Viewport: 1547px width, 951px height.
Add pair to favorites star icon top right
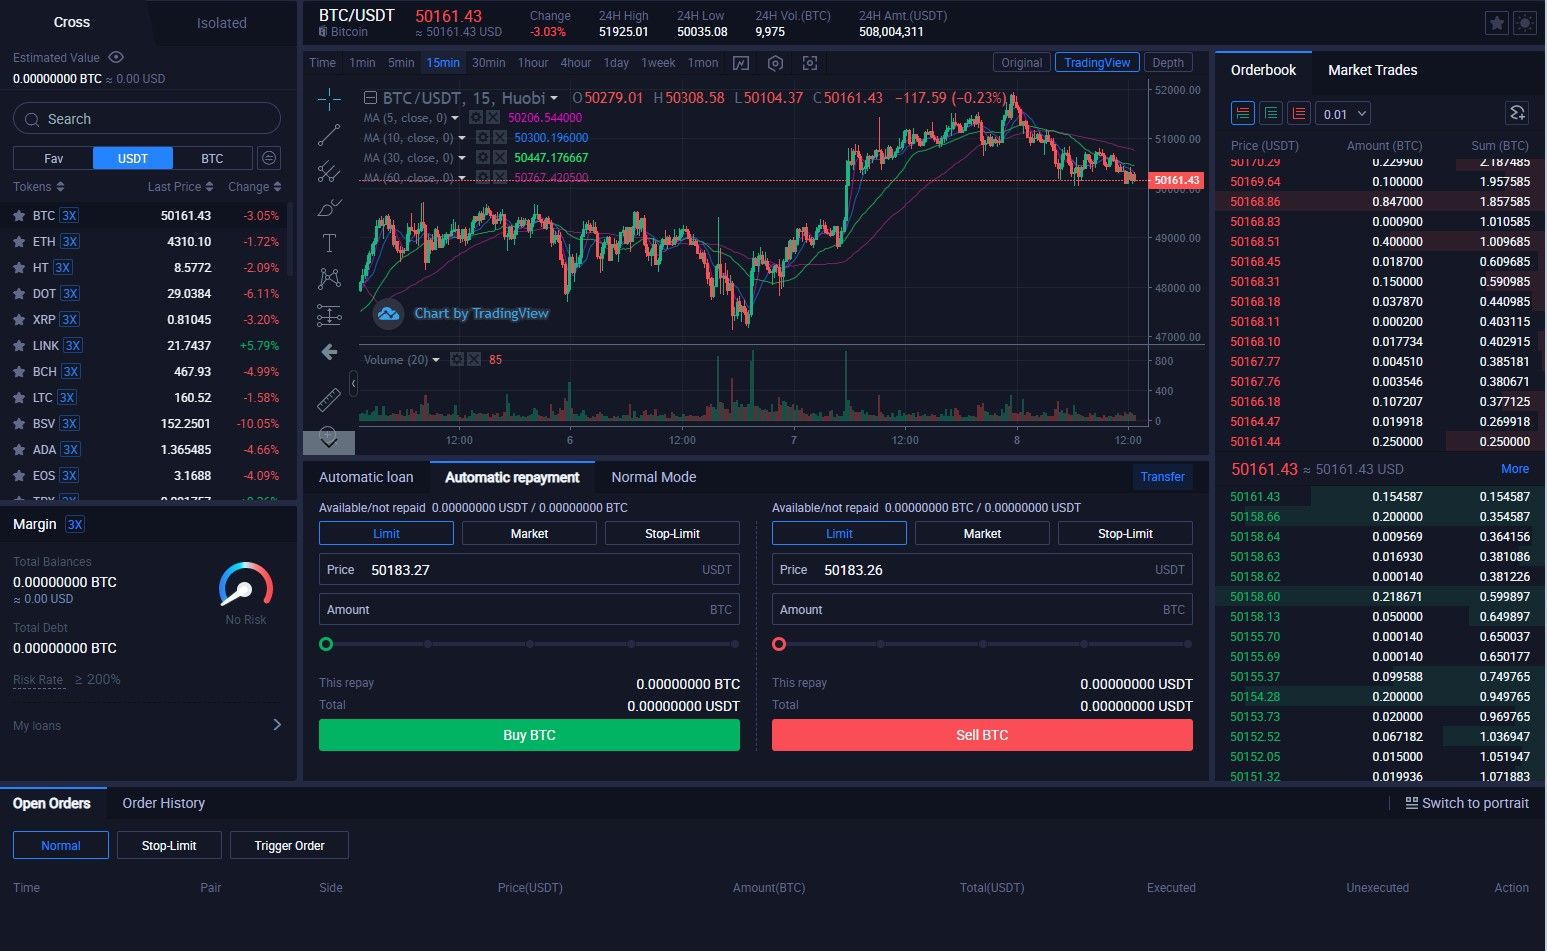[1496, 23]
